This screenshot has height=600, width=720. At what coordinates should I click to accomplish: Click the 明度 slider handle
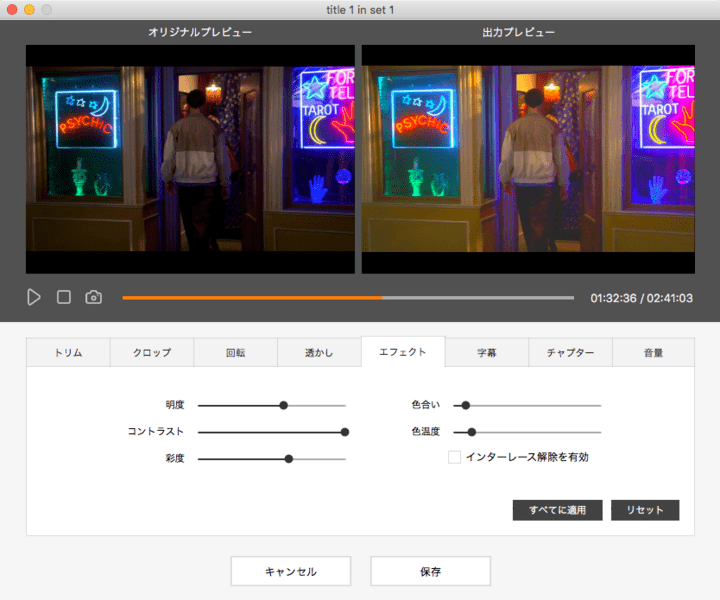284,405
